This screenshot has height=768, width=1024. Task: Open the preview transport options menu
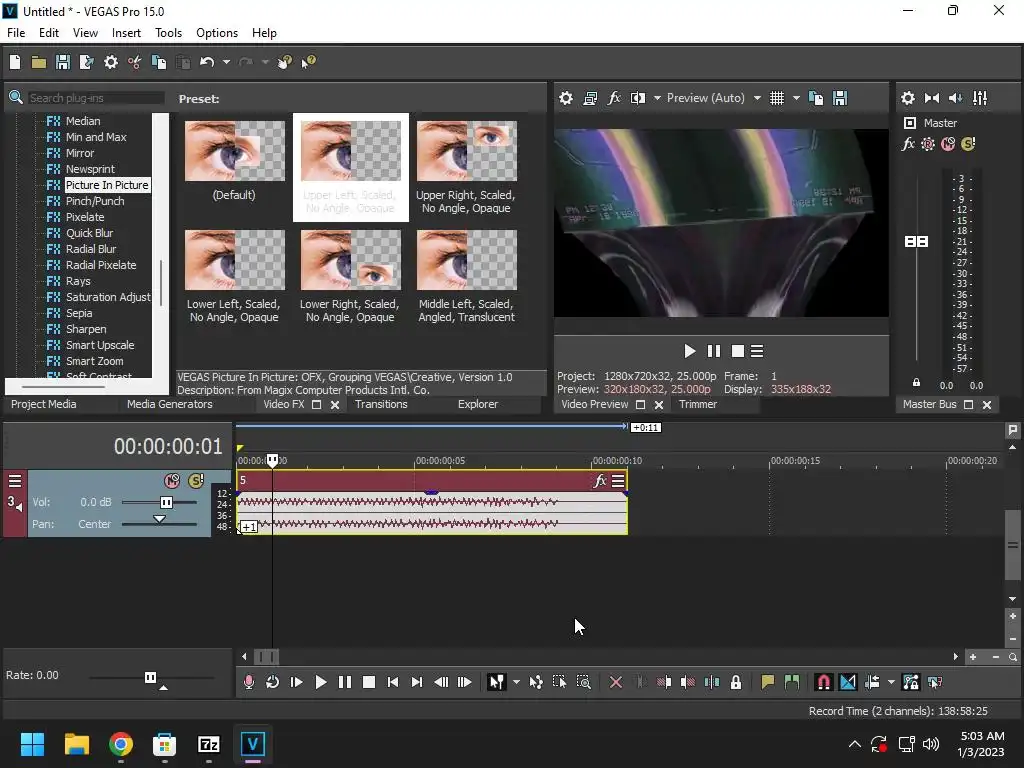coord(757,351)
